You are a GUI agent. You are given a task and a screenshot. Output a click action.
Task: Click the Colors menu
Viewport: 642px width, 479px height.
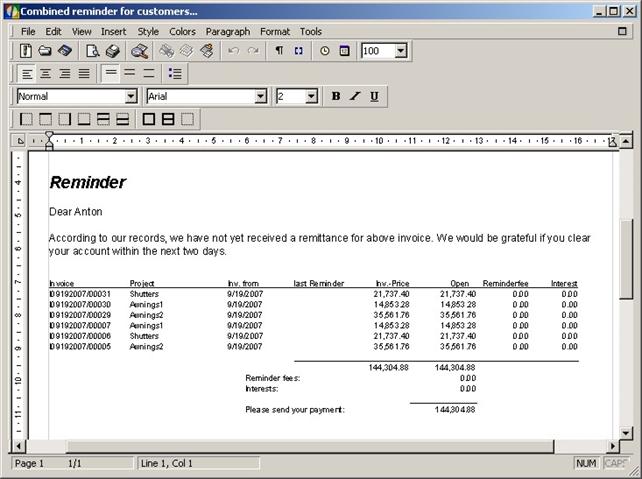182,31
